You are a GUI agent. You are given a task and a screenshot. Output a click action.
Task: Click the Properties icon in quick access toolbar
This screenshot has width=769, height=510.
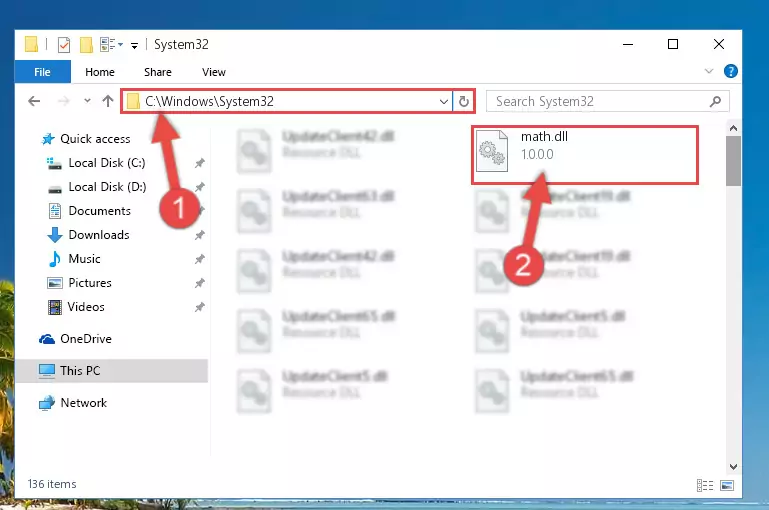click(64, 45)
